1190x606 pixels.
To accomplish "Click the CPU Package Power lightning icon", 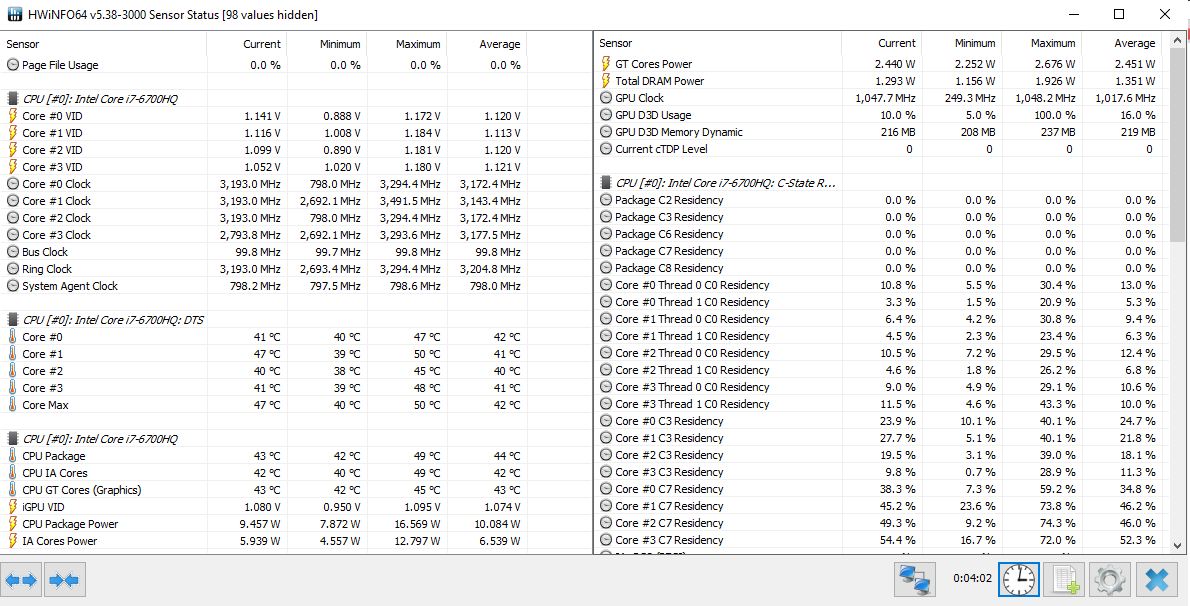I will click(x=12, y=524).
